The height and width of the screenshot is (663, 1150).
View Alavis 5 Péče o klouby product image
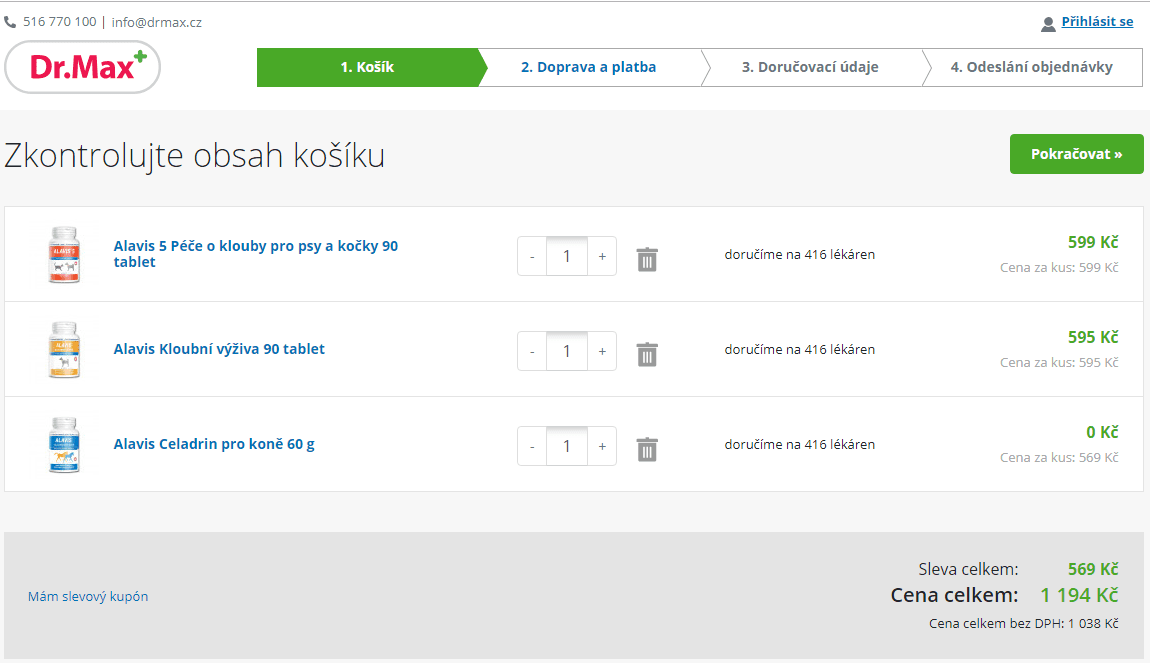(x=65, y=254)
